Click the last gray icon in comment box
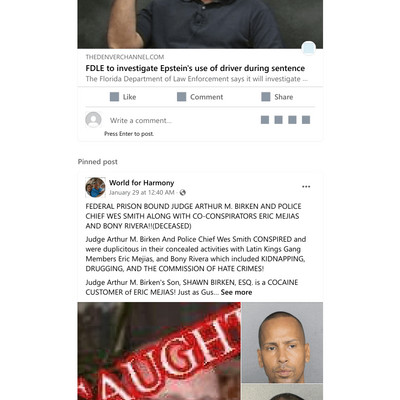Image resolution: width=400 pixels, height=400 pixels. 306,120
